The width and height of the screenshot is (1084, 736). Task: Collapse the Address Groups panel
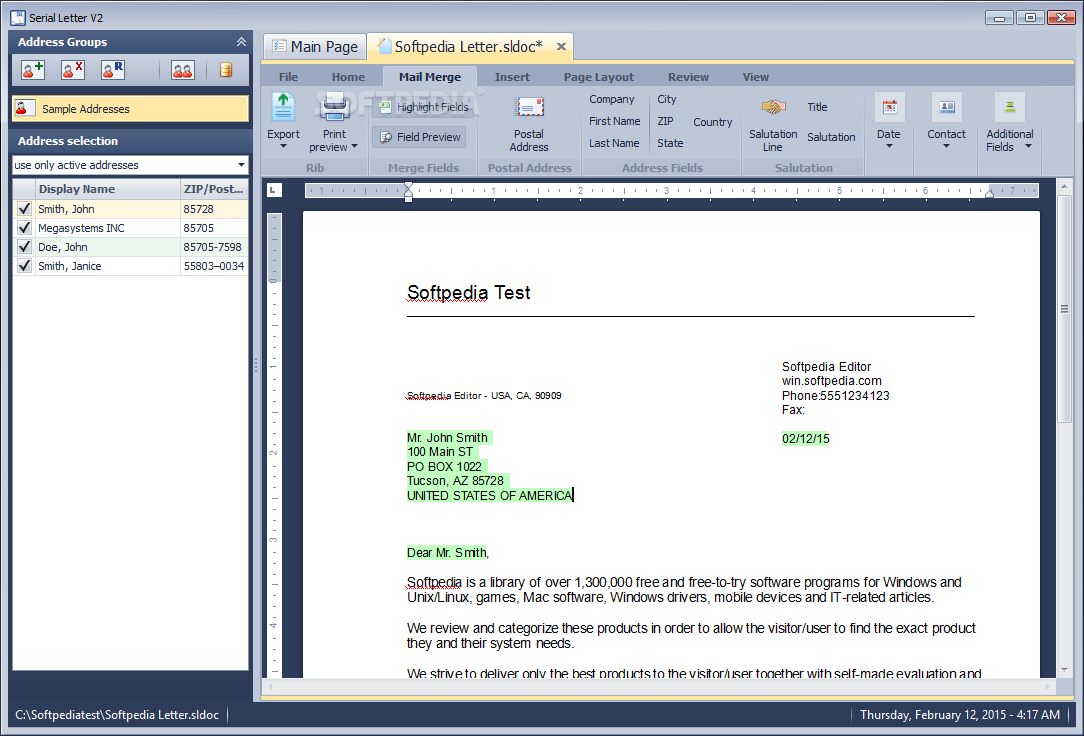(x=241, y=41)
